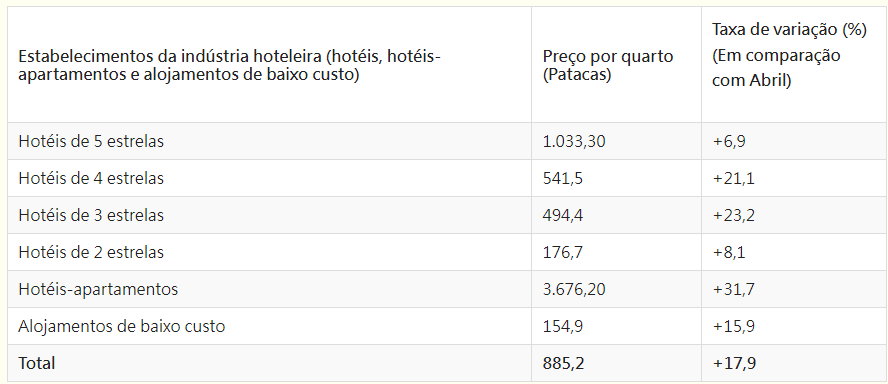Select the 'Hotéis de 4 estrelas' cell
Viewport: 888px width, 384px height.
click(91, 178)
